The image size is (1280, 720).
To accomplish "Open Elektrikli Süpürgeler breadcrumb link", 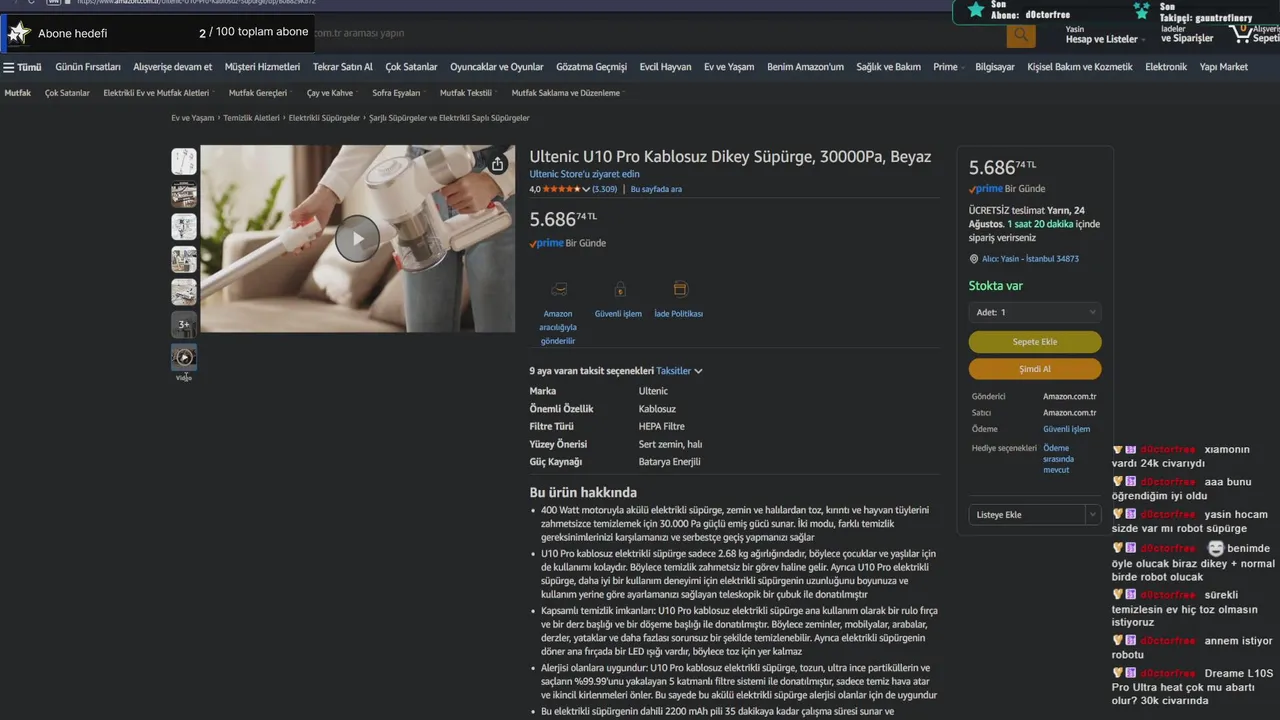I will [324, 118].
